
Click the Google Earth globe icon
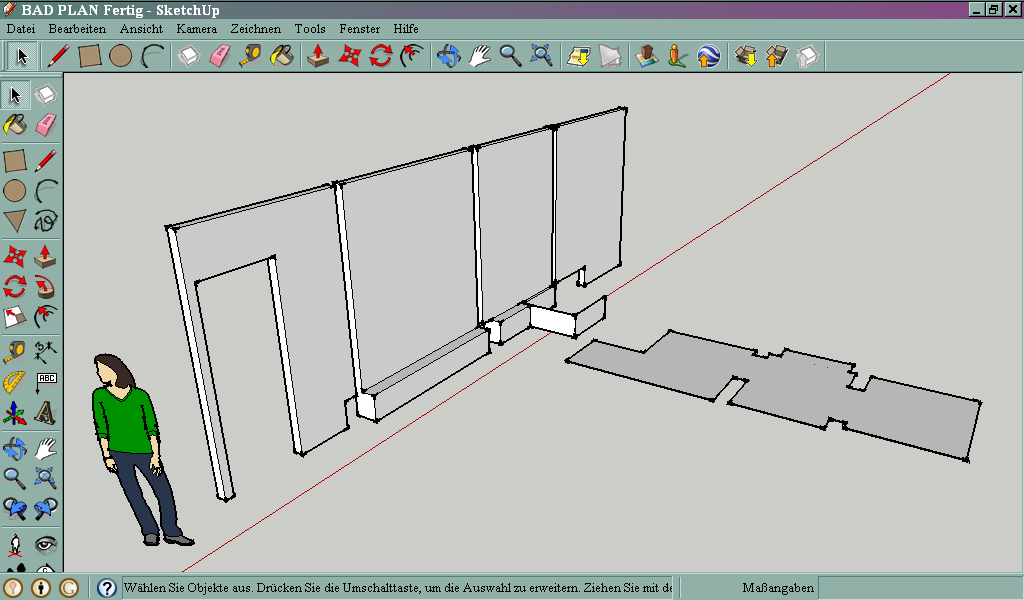click(x=708, y=56)
